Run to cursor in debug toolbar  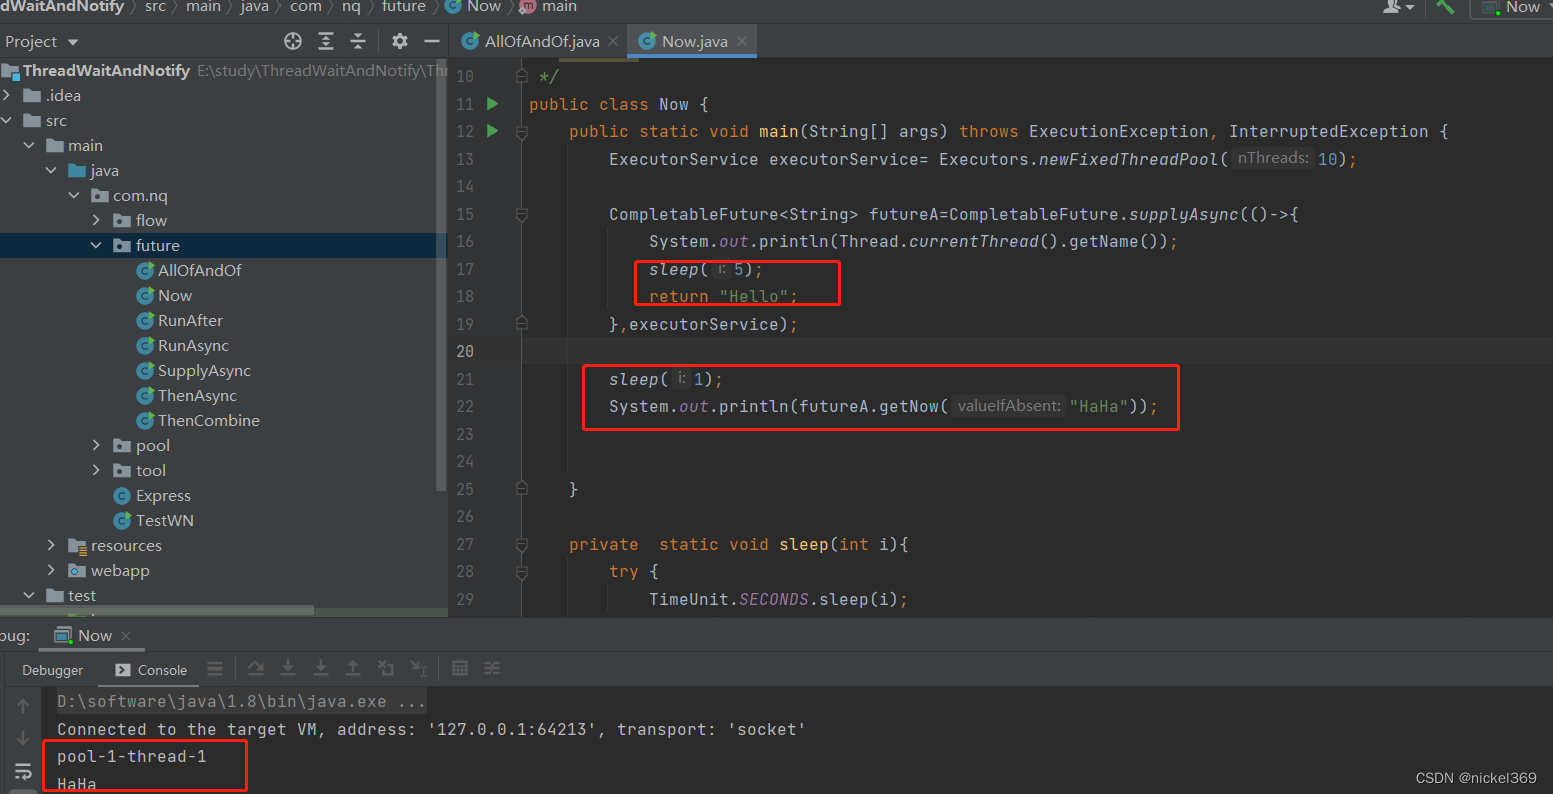(418, 669)
